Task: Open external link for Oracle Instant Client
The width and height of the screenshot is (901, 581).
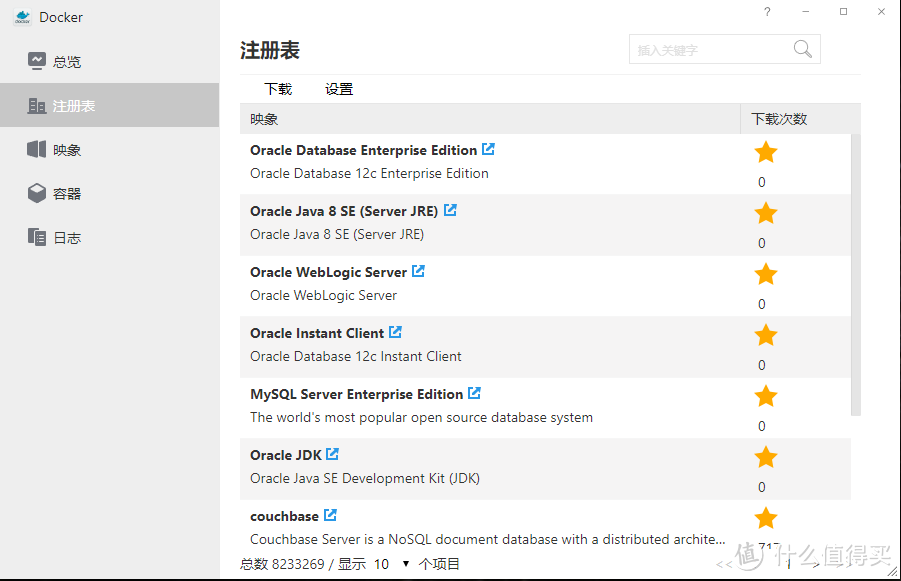Action: 395,332
